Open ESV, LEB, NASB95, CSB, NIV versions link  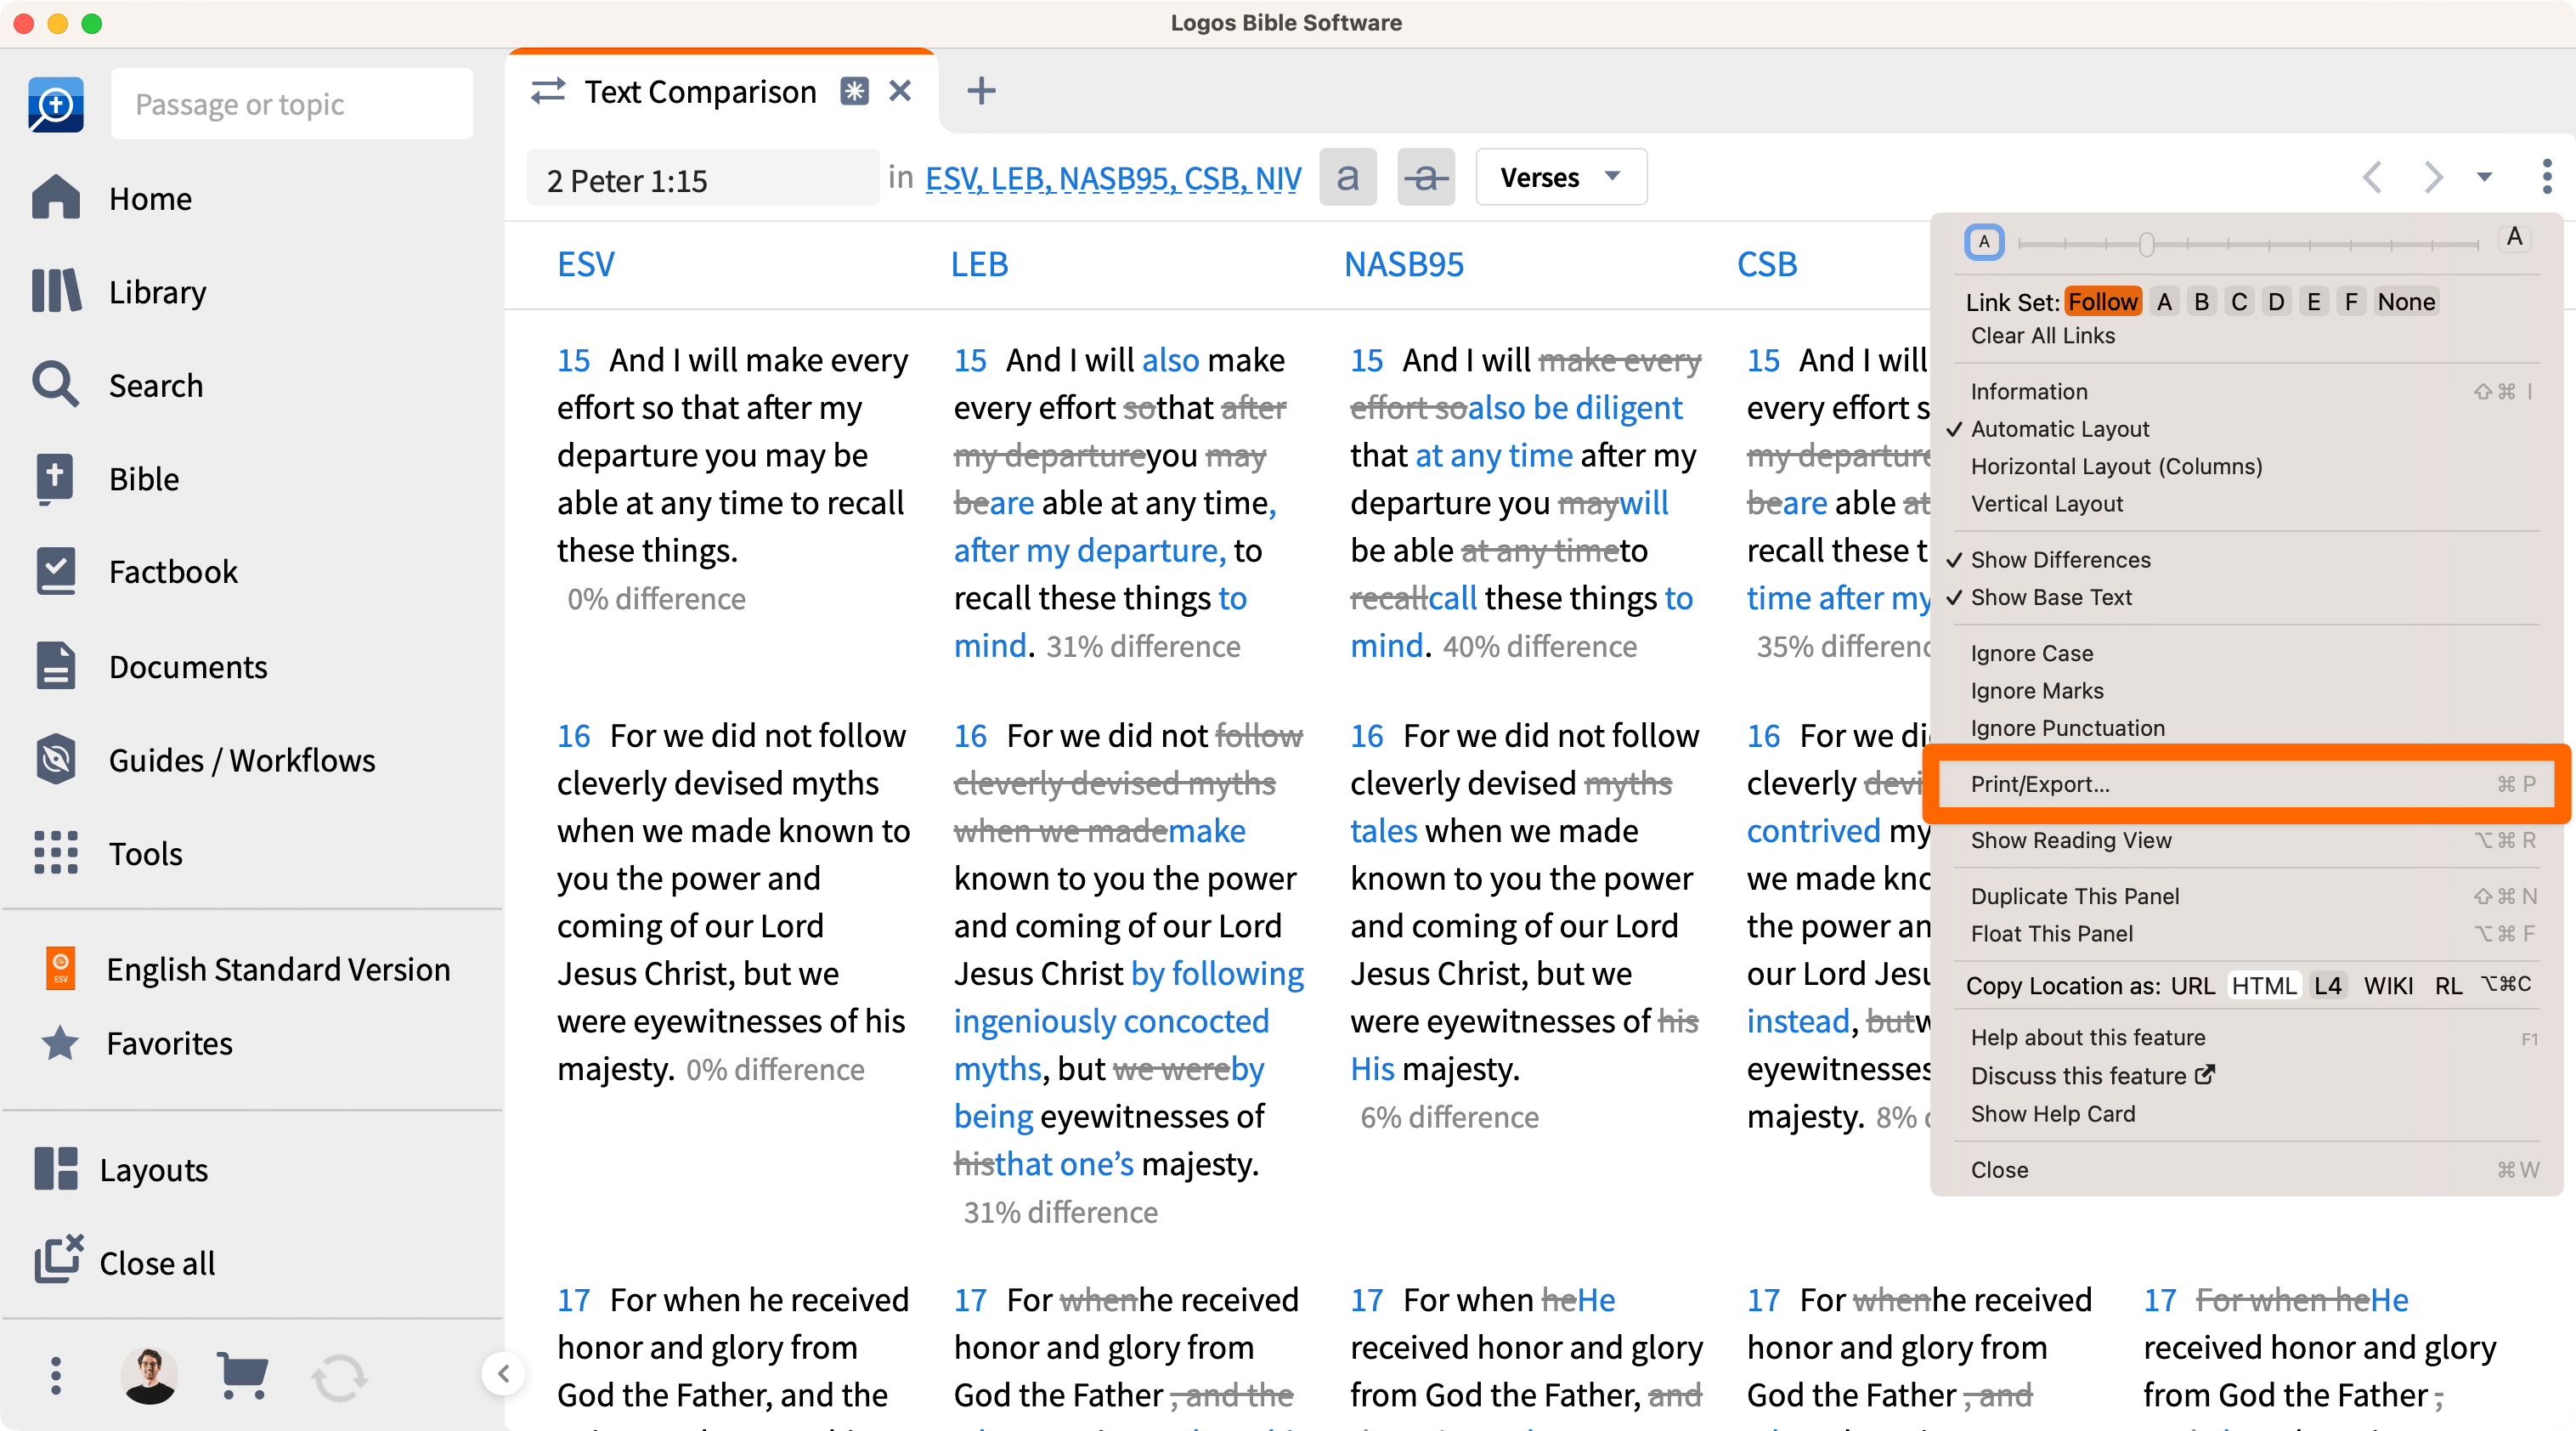1112,178
